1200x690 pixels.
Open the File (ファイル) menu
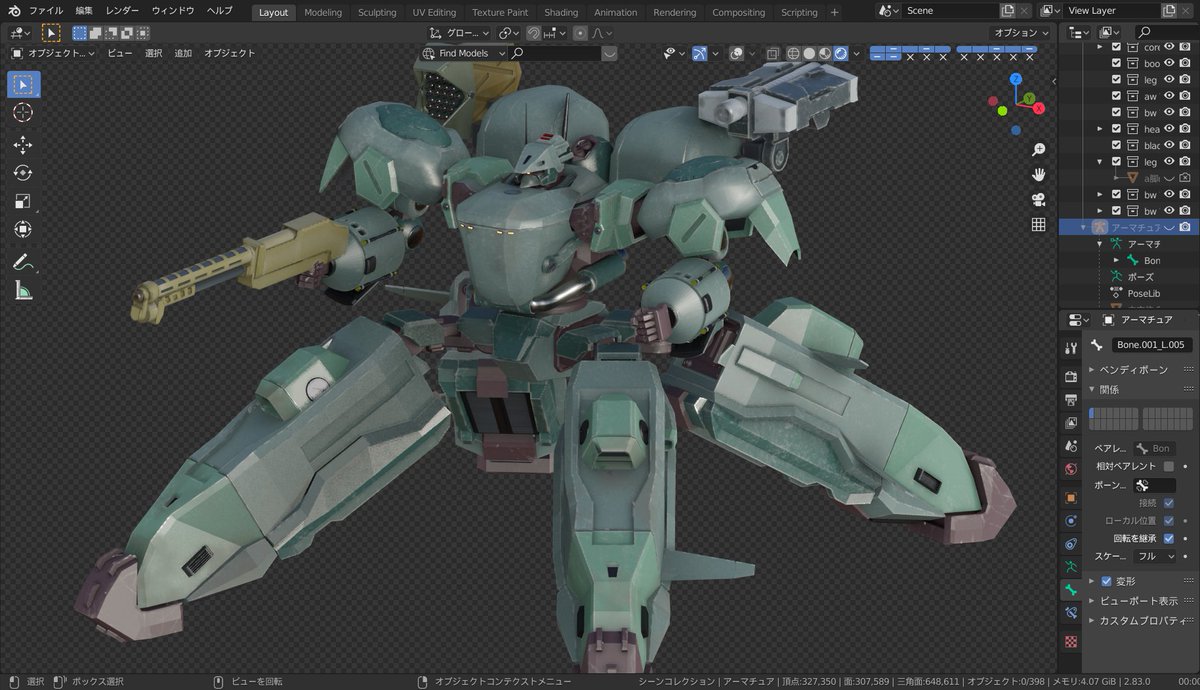[46, 10]
